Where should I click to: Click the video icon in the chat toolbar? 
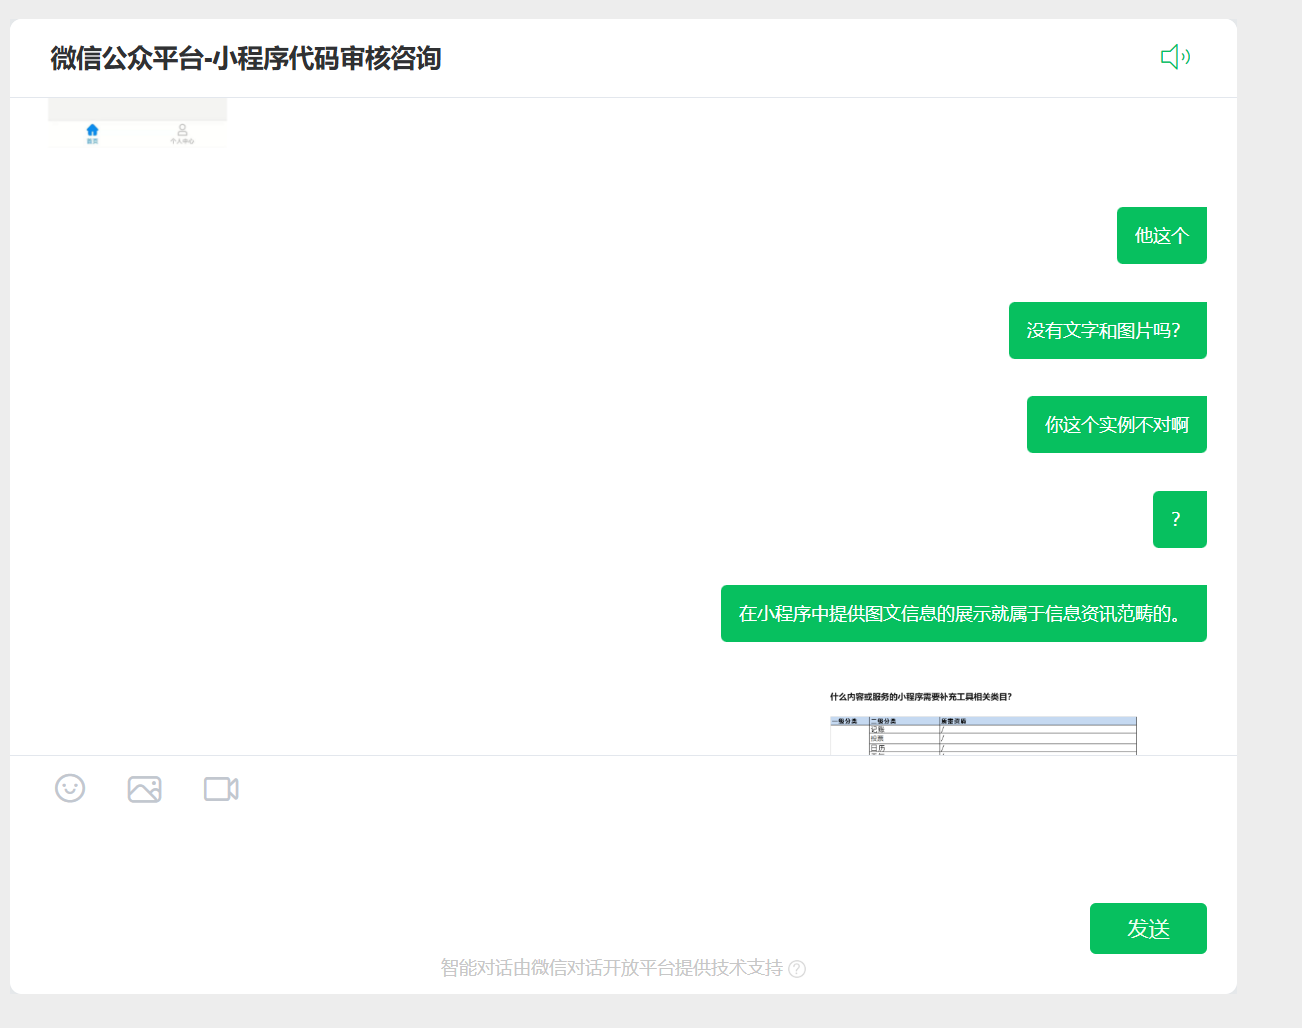pos(220,789)
